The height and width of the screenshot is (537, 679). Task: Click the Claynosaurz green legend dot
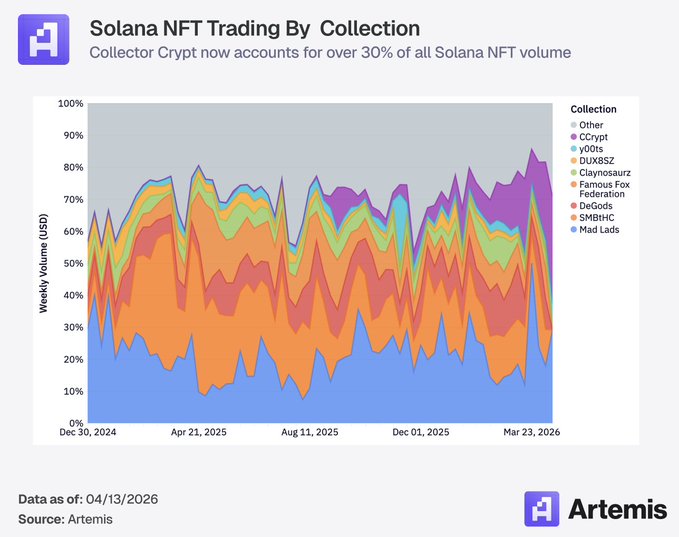[573, 173]
